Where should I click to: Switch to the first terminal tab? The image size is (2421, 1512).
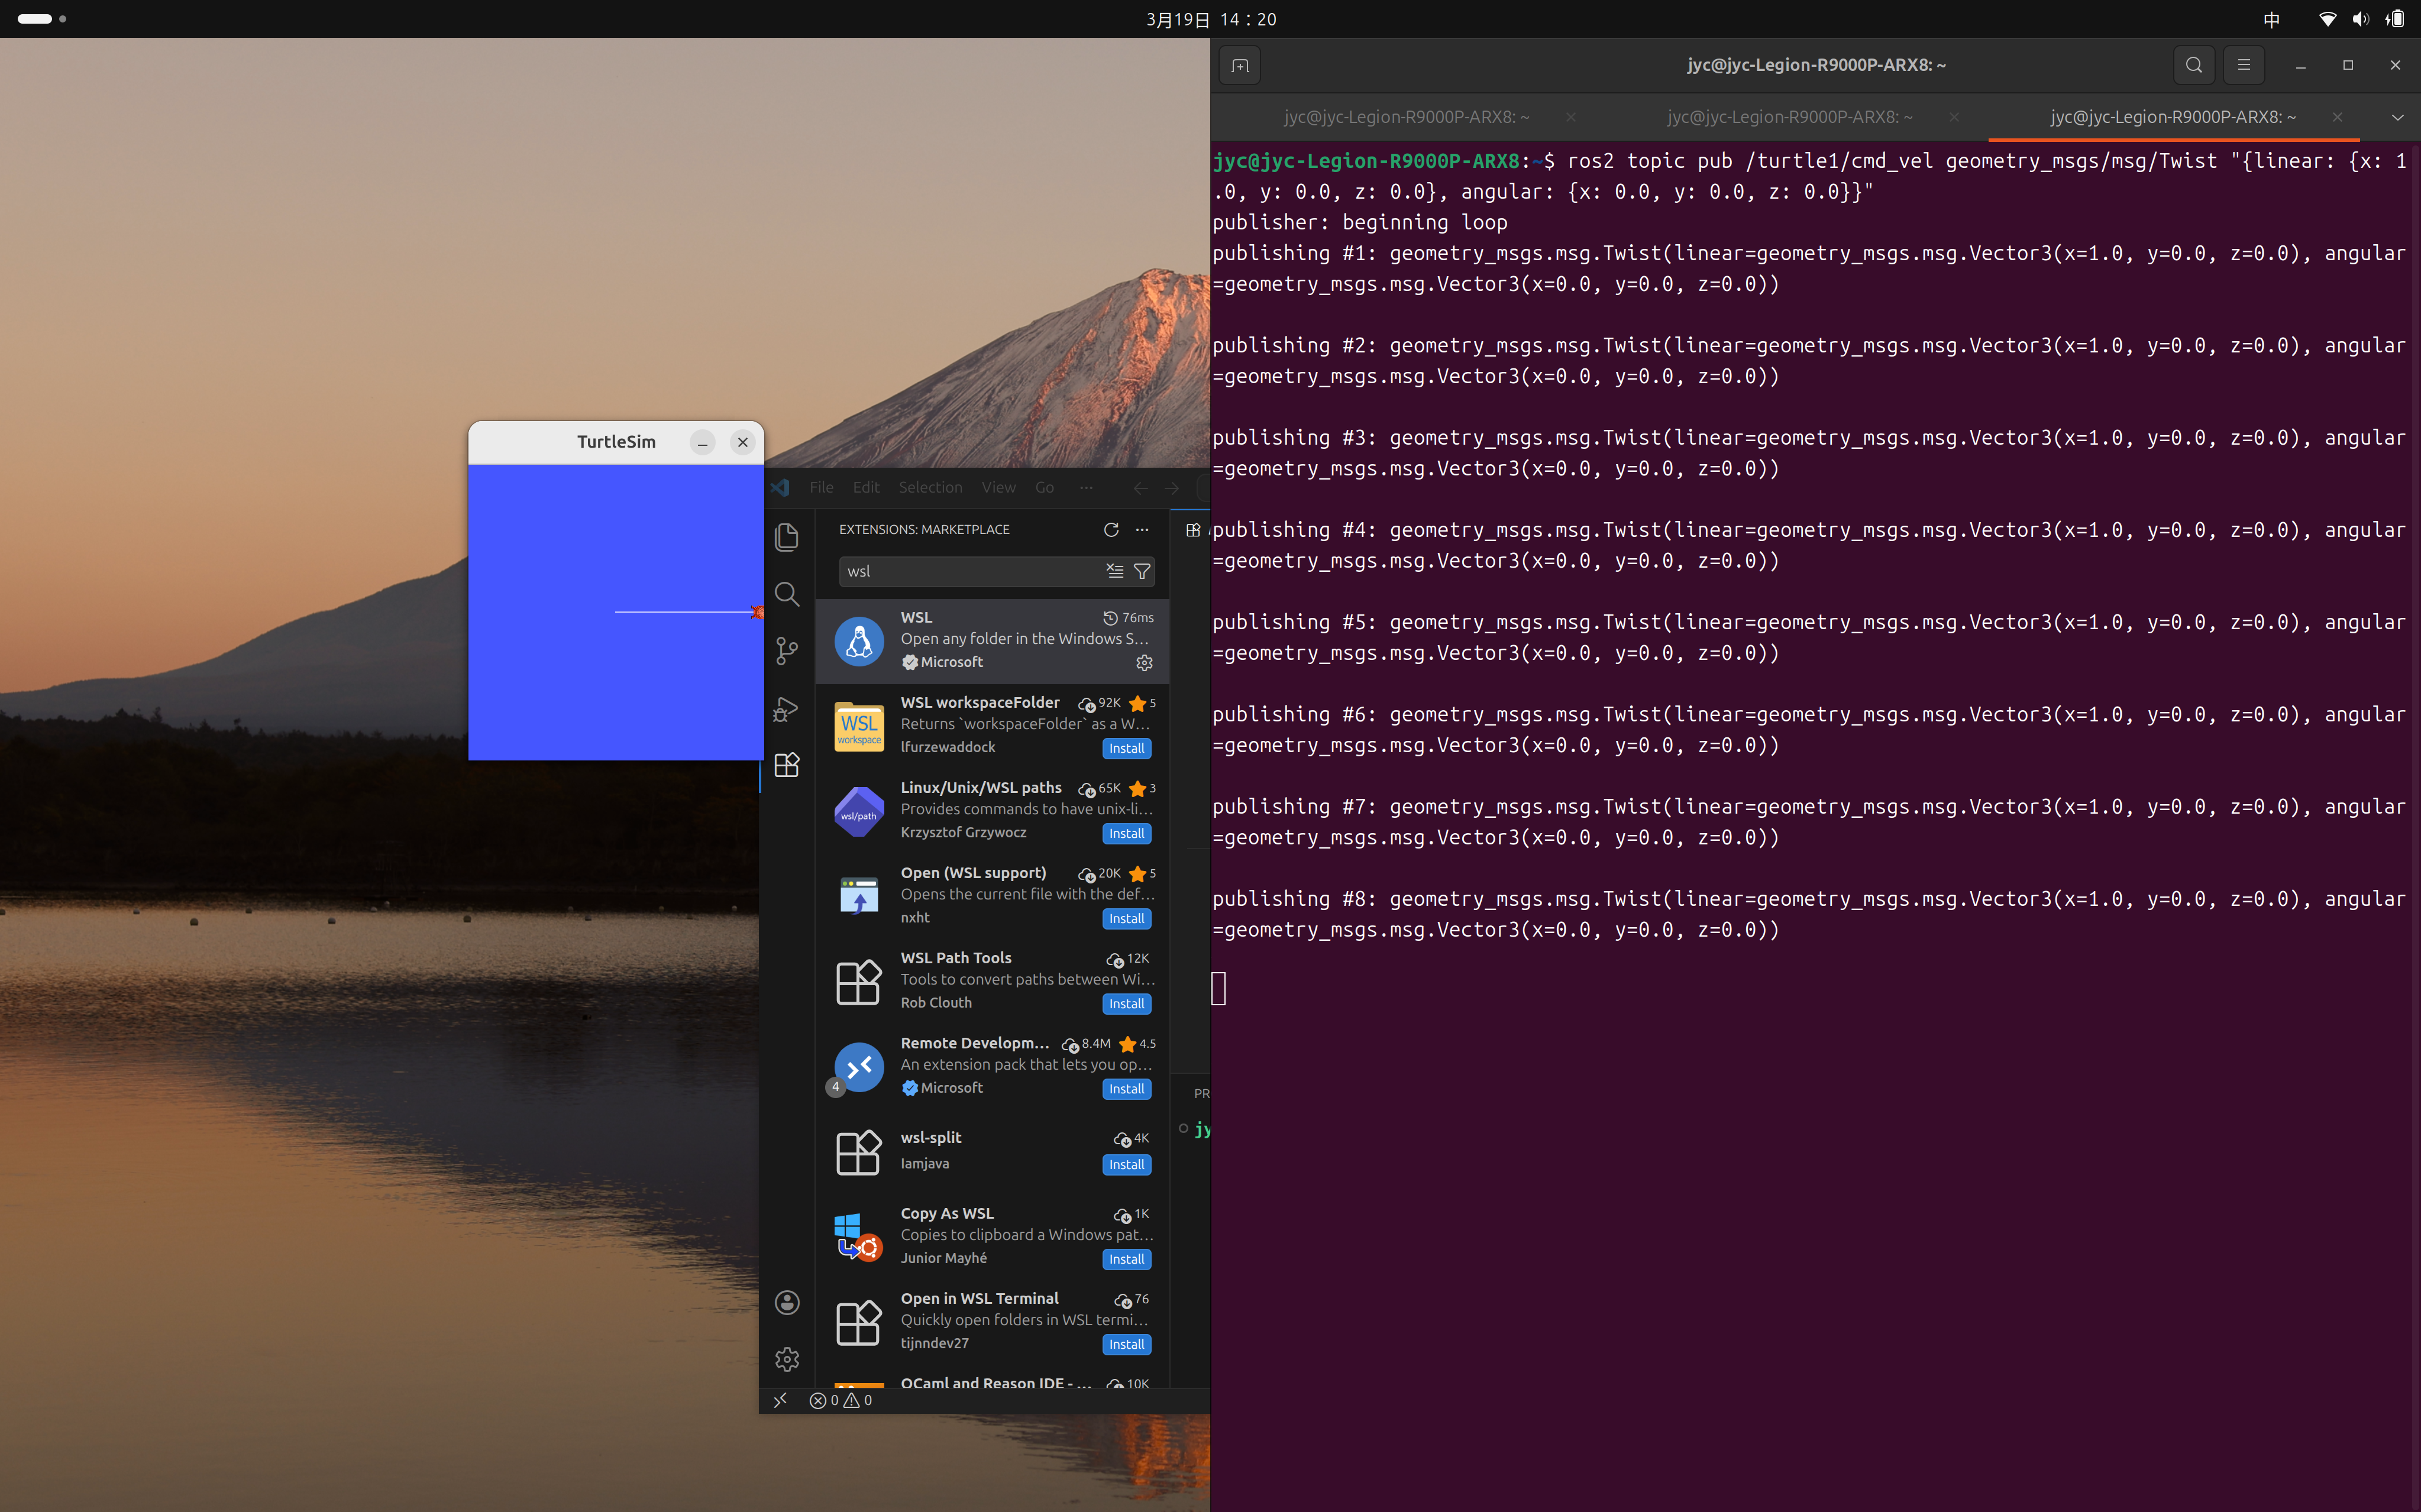click(1407, 117)
